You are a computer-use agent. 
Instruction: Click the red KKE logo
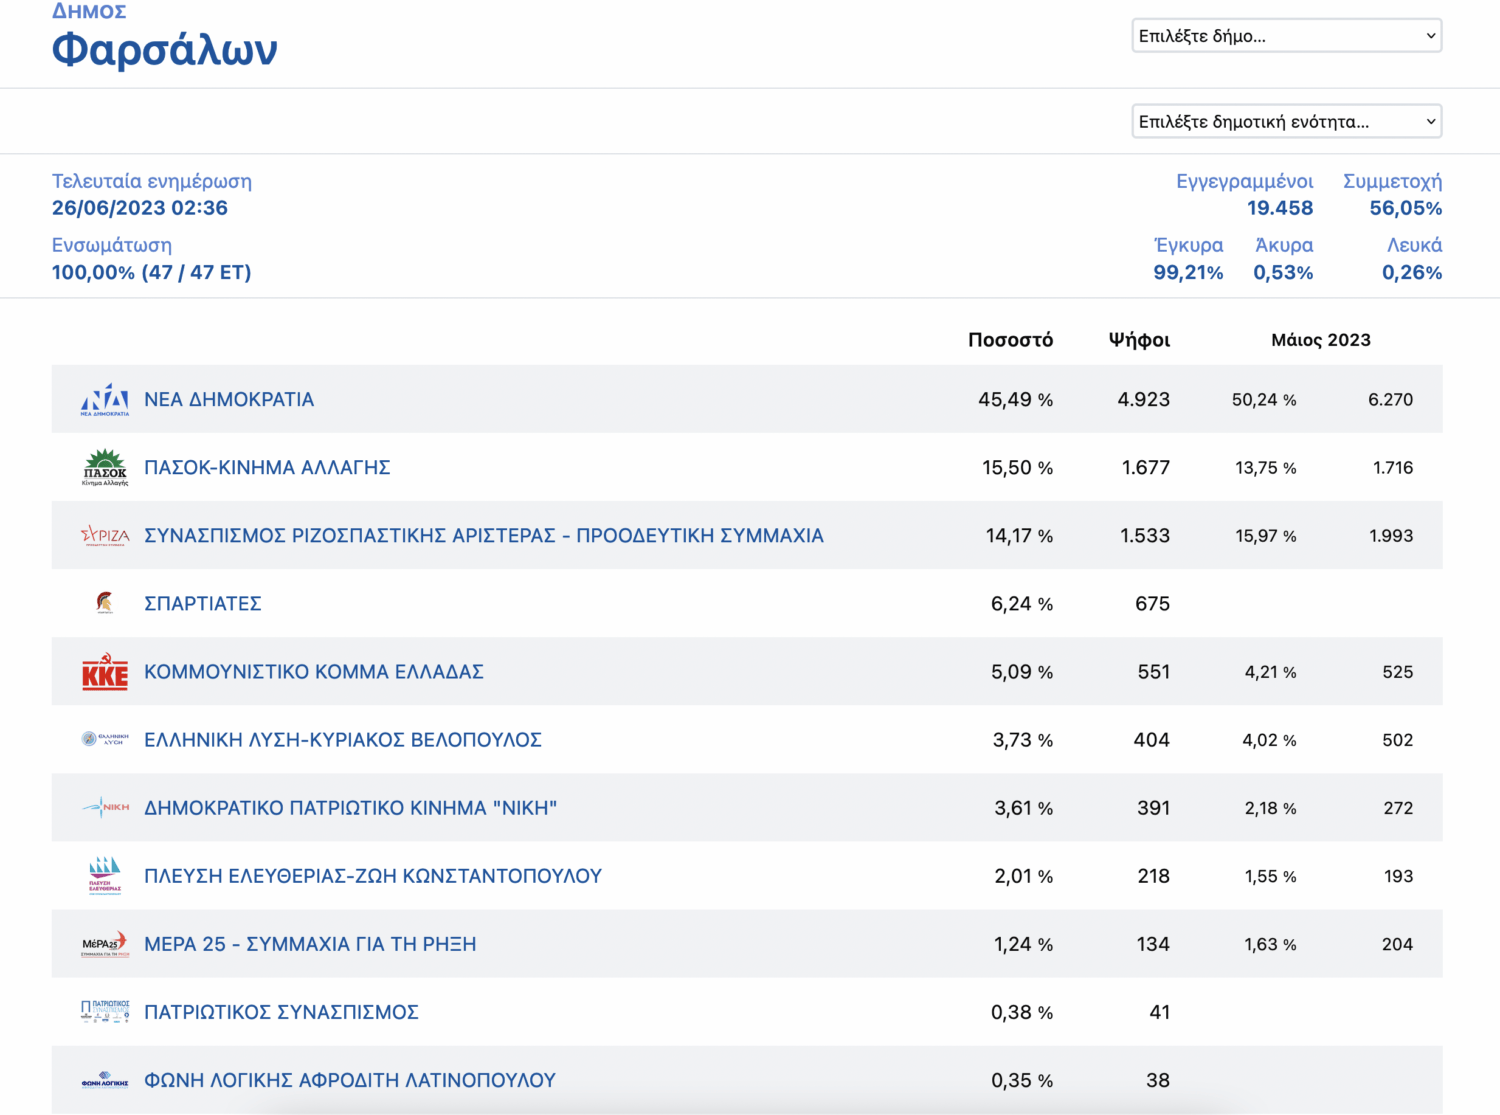pos(105,672)
